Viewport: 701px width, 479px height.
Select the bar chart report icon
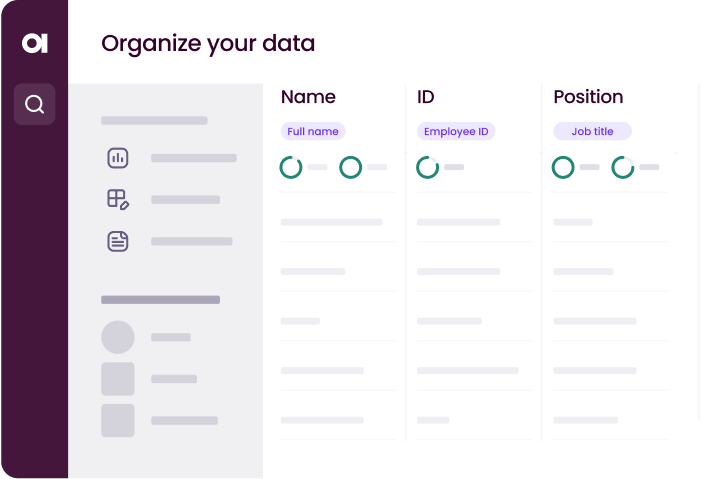pyautogui.click(x=118, y=158)
